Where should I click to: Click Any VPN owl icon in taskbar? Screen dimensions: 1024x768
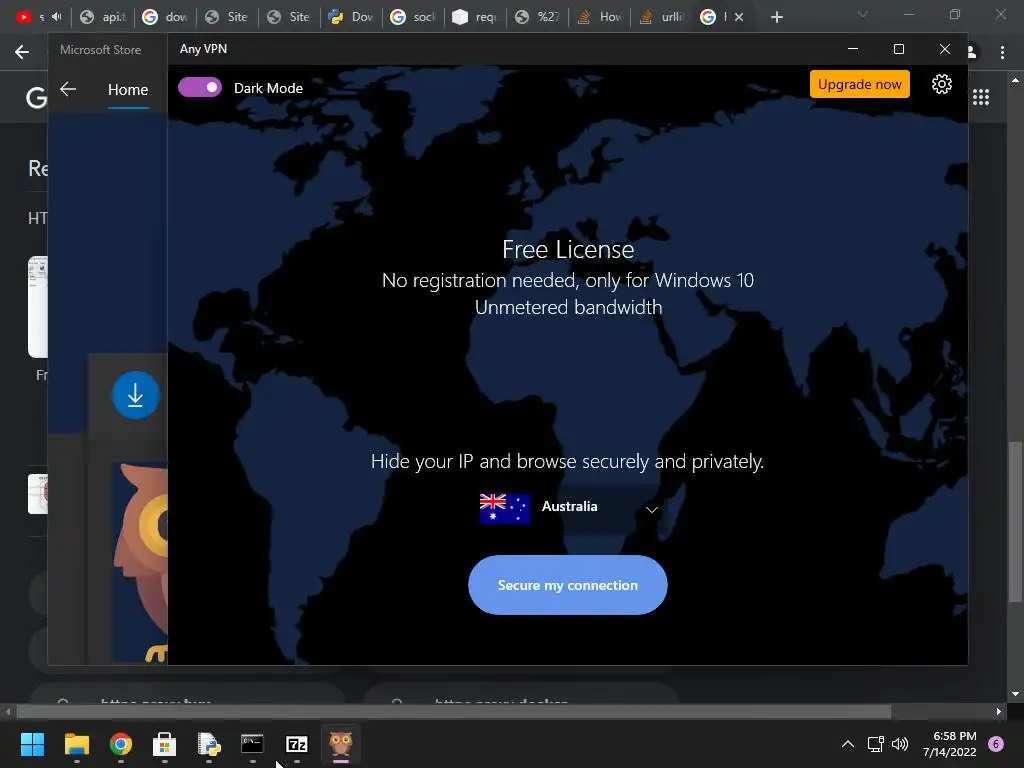point(341,744)
